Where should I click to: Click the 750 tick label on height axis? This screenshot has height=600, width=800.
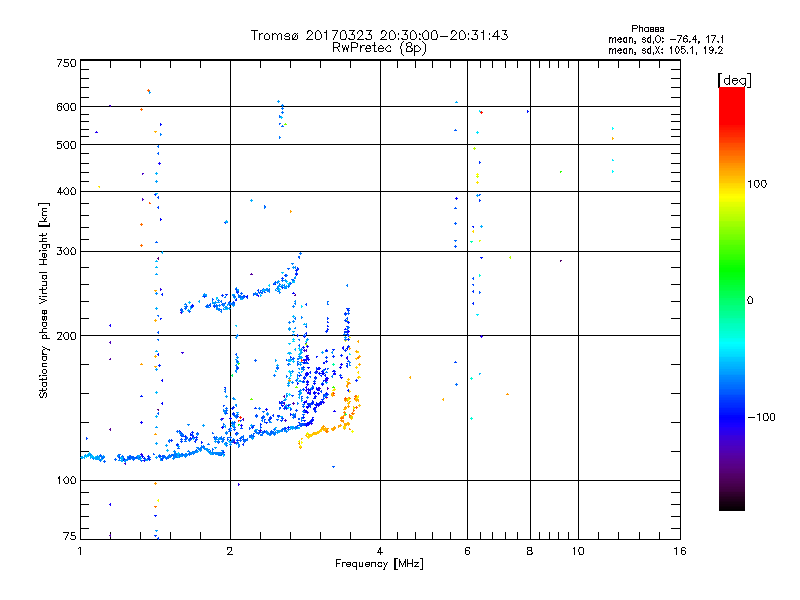point(67,63)
